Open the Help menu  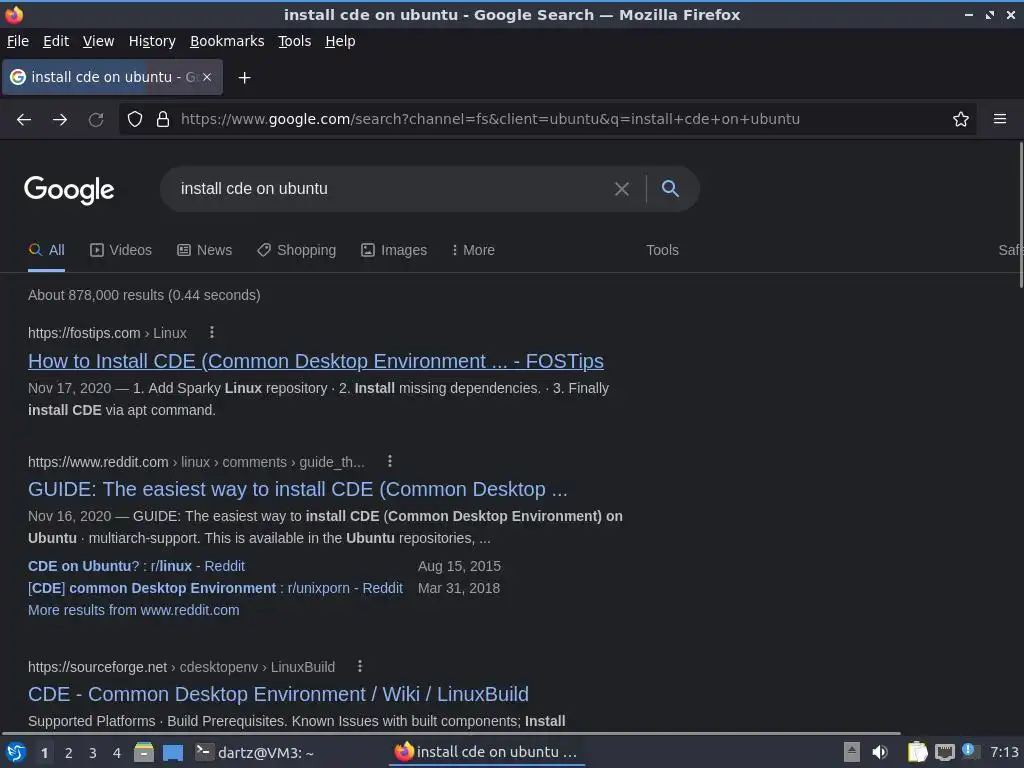pos(340,41)
